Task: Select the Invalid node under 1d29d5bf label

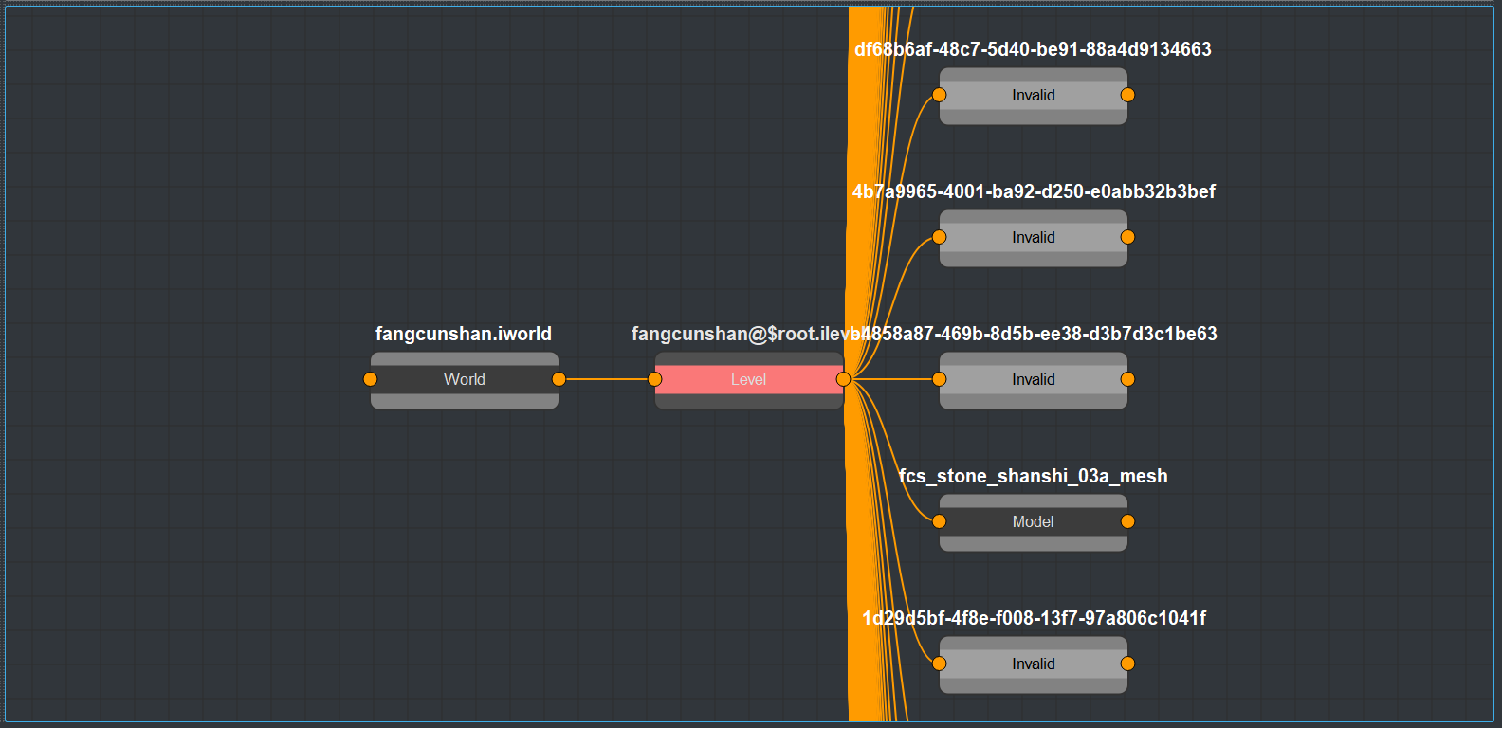Action: coord(1033,664)
